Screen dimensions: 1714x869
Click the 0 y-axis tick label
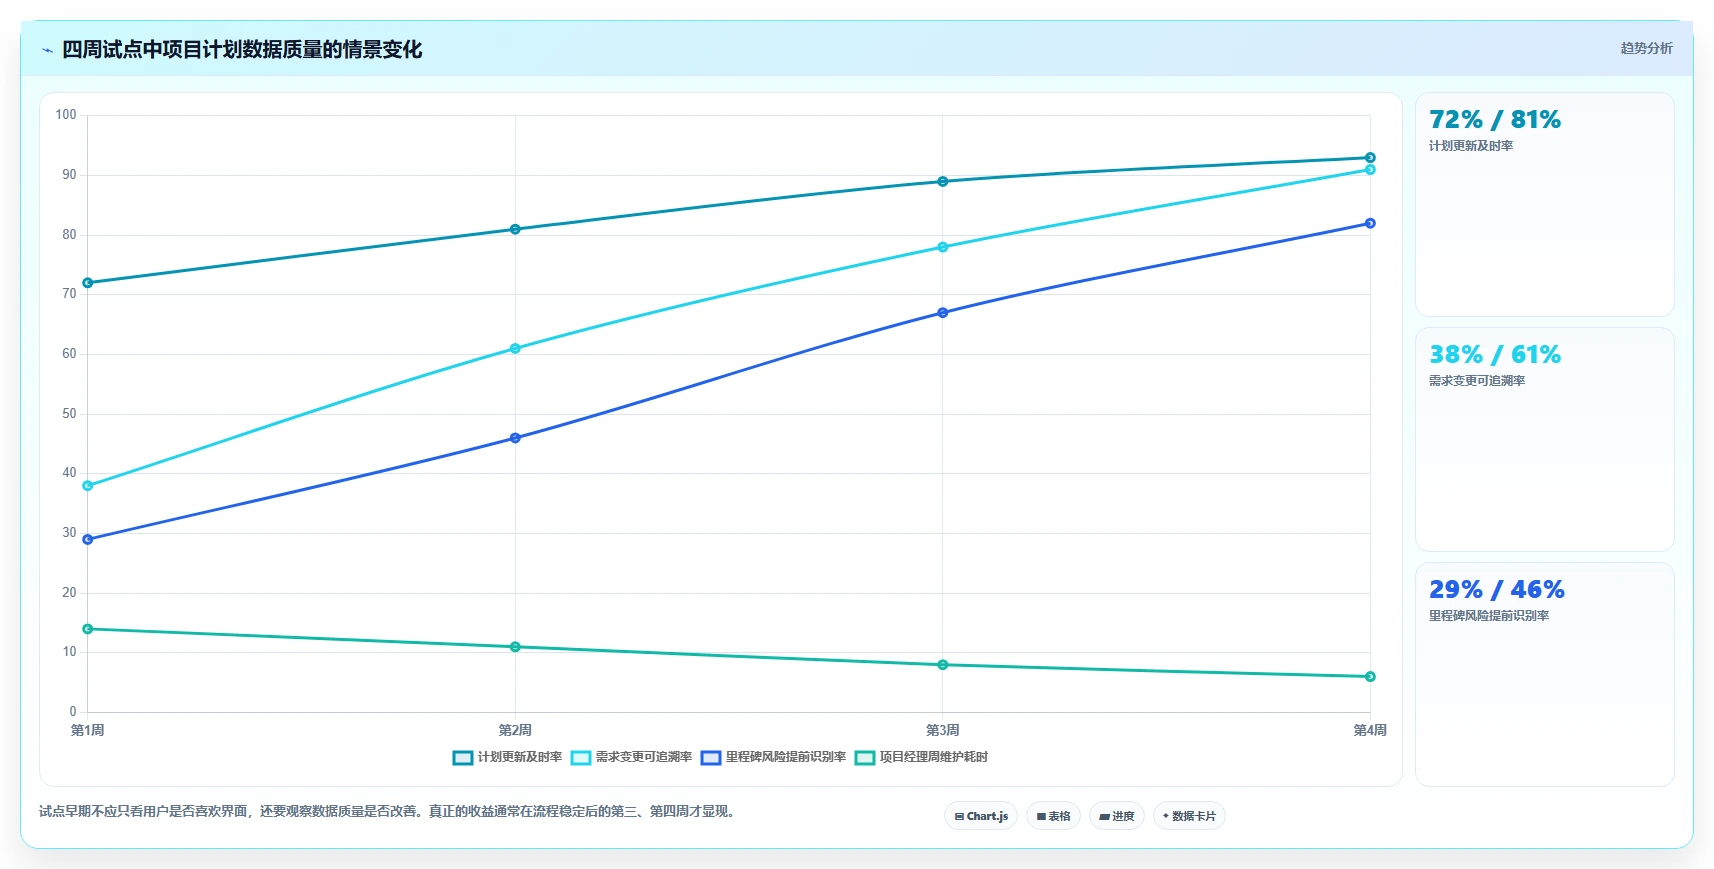[x=73, y=711]
